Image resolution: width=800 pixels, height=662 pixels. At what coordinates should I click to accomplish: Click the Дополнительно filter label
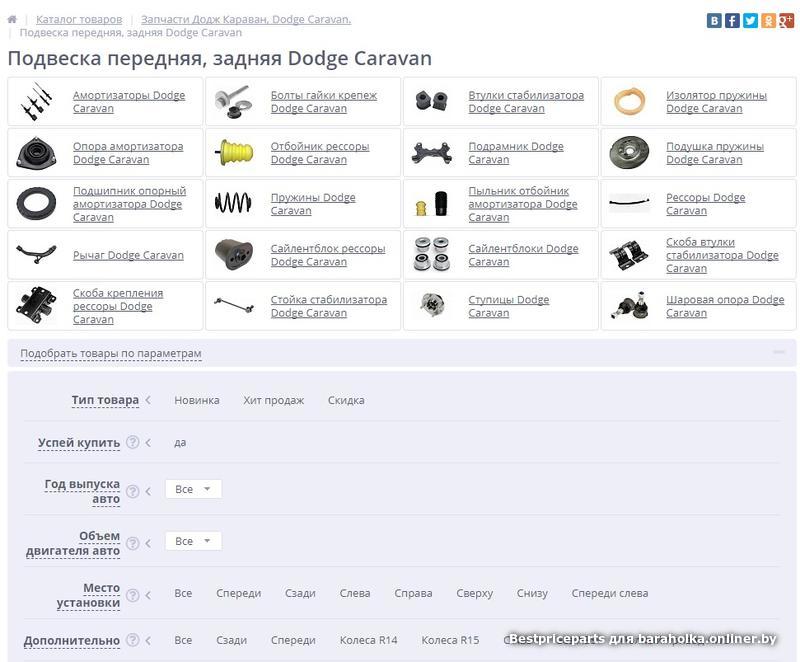pos(72,641)
